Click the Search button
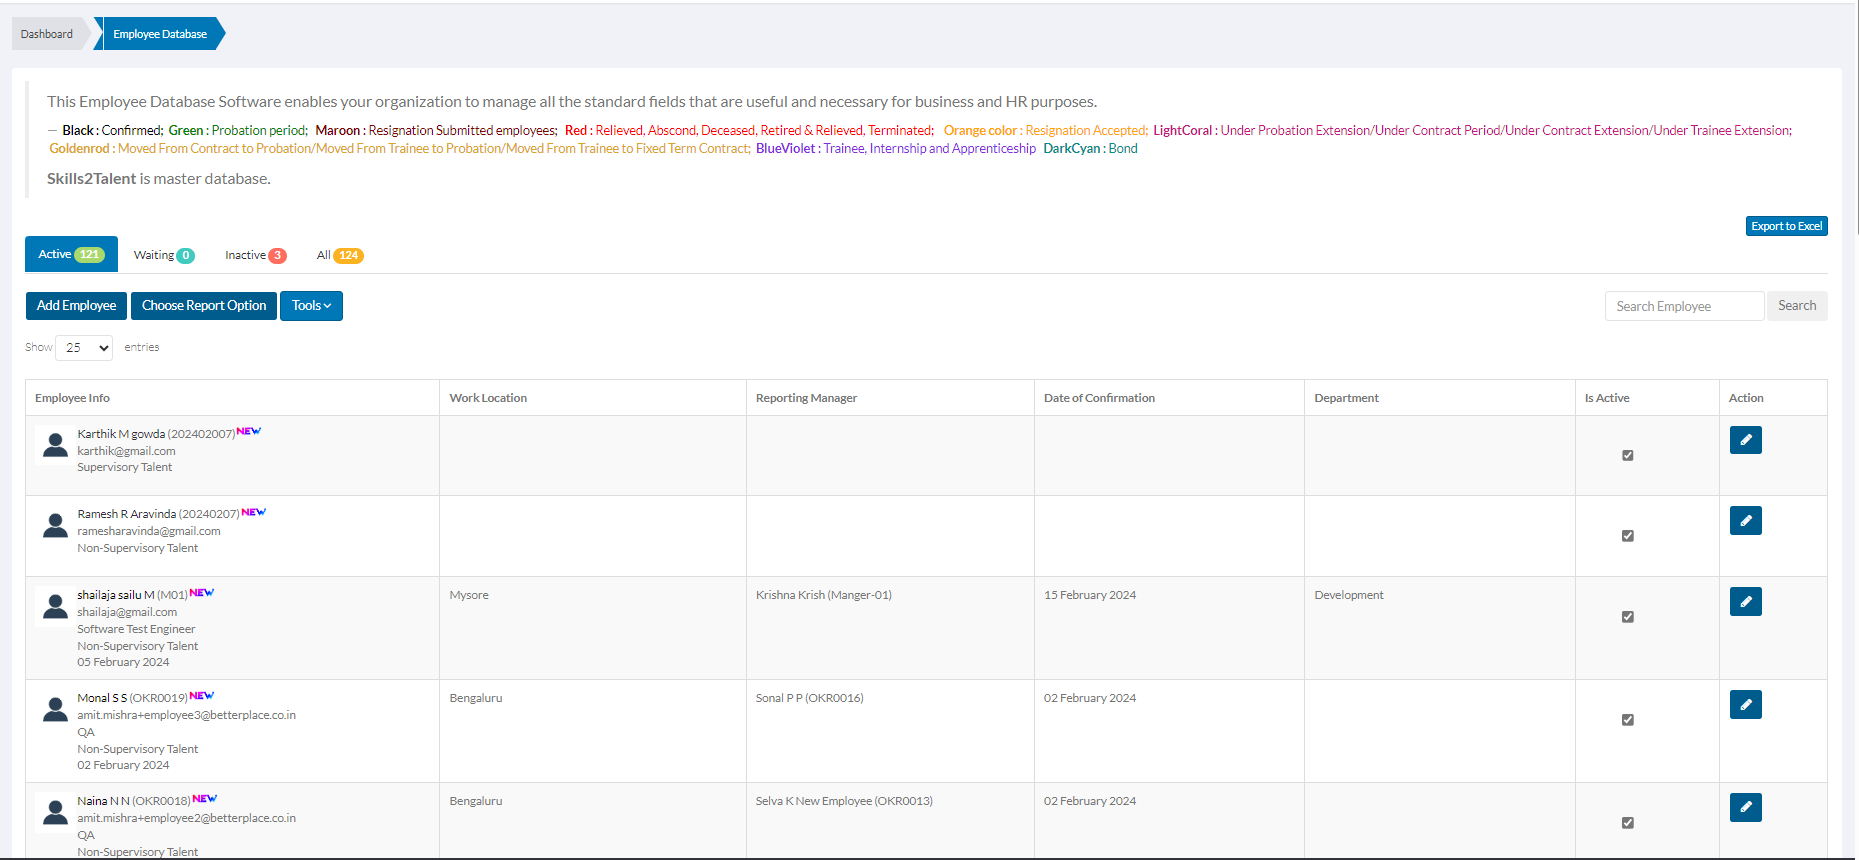1859x860 pixels. pyautogui.click(x=1797, y=306)
